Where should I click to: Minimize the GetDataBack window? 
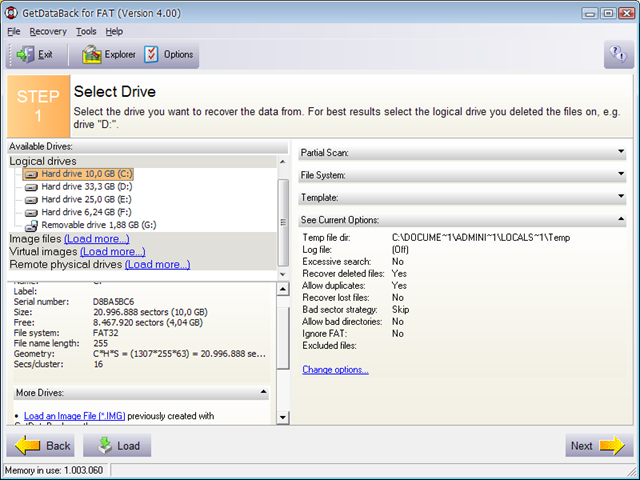[x=589, y=13]
